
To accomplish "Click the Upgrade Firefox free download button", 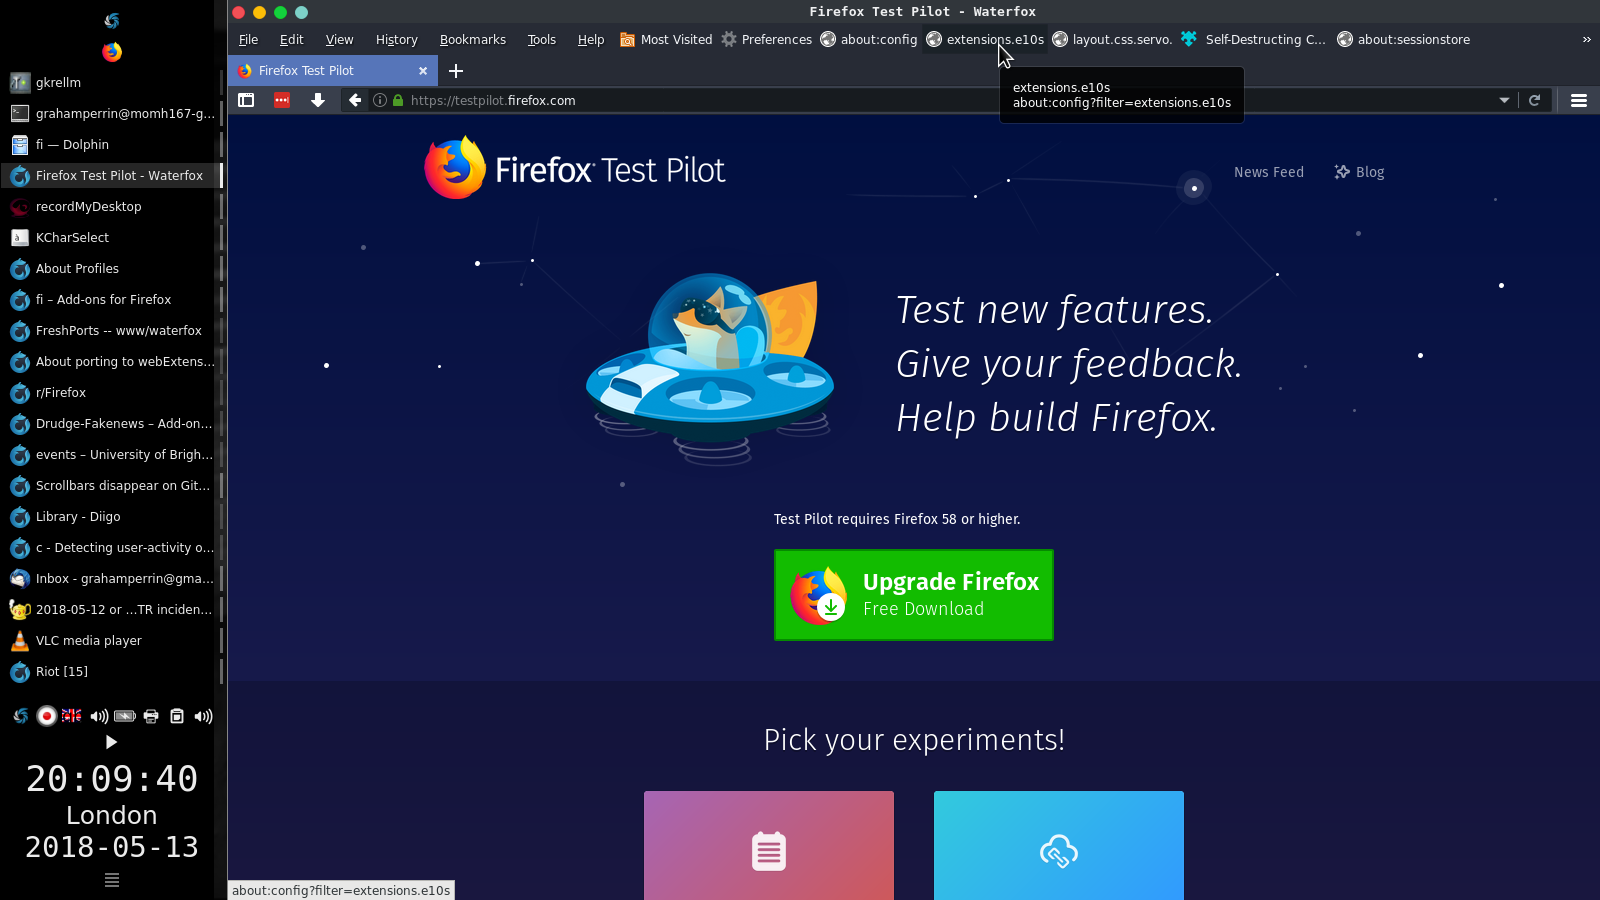I will click(x=913, y=594).
